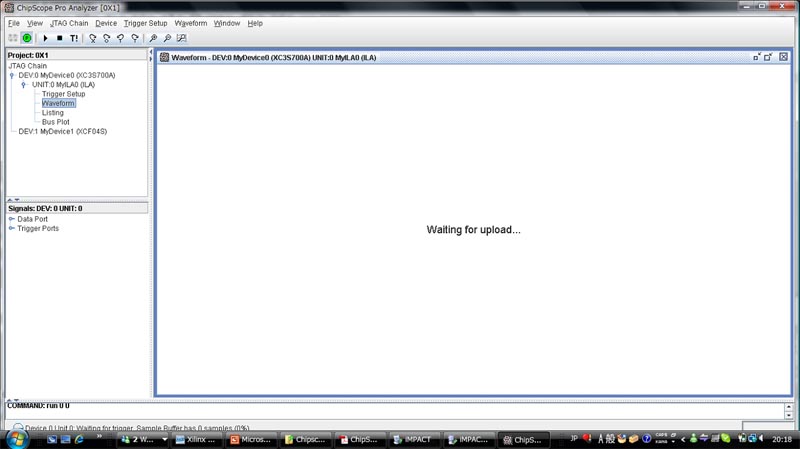Click command log scrollbar up arrow
This screenshot has width=800, height=449.
click(x=789, y=407)
